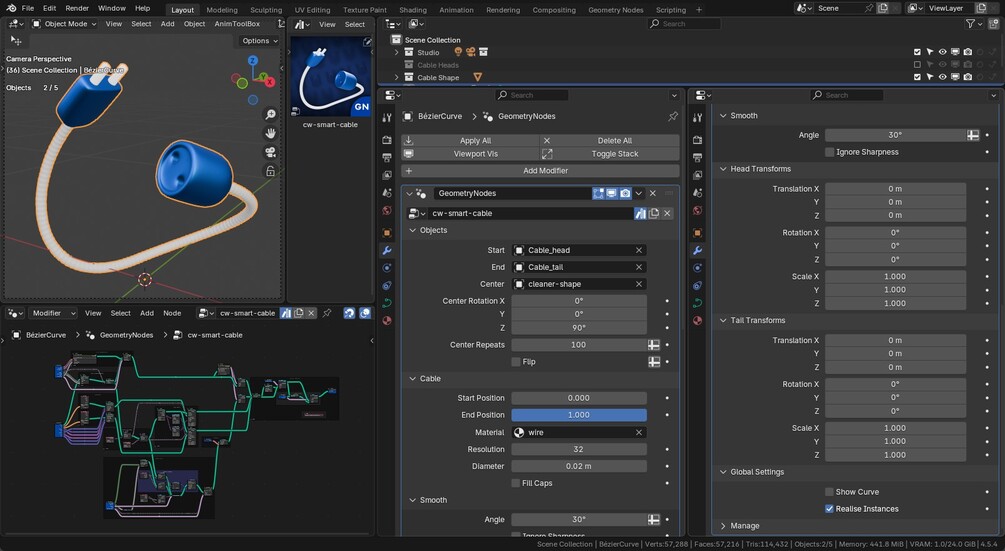This screenshot has width=1005, height=551.
Task: Open the Render properties tab in middle panel
Action: [x=387, y=140]
